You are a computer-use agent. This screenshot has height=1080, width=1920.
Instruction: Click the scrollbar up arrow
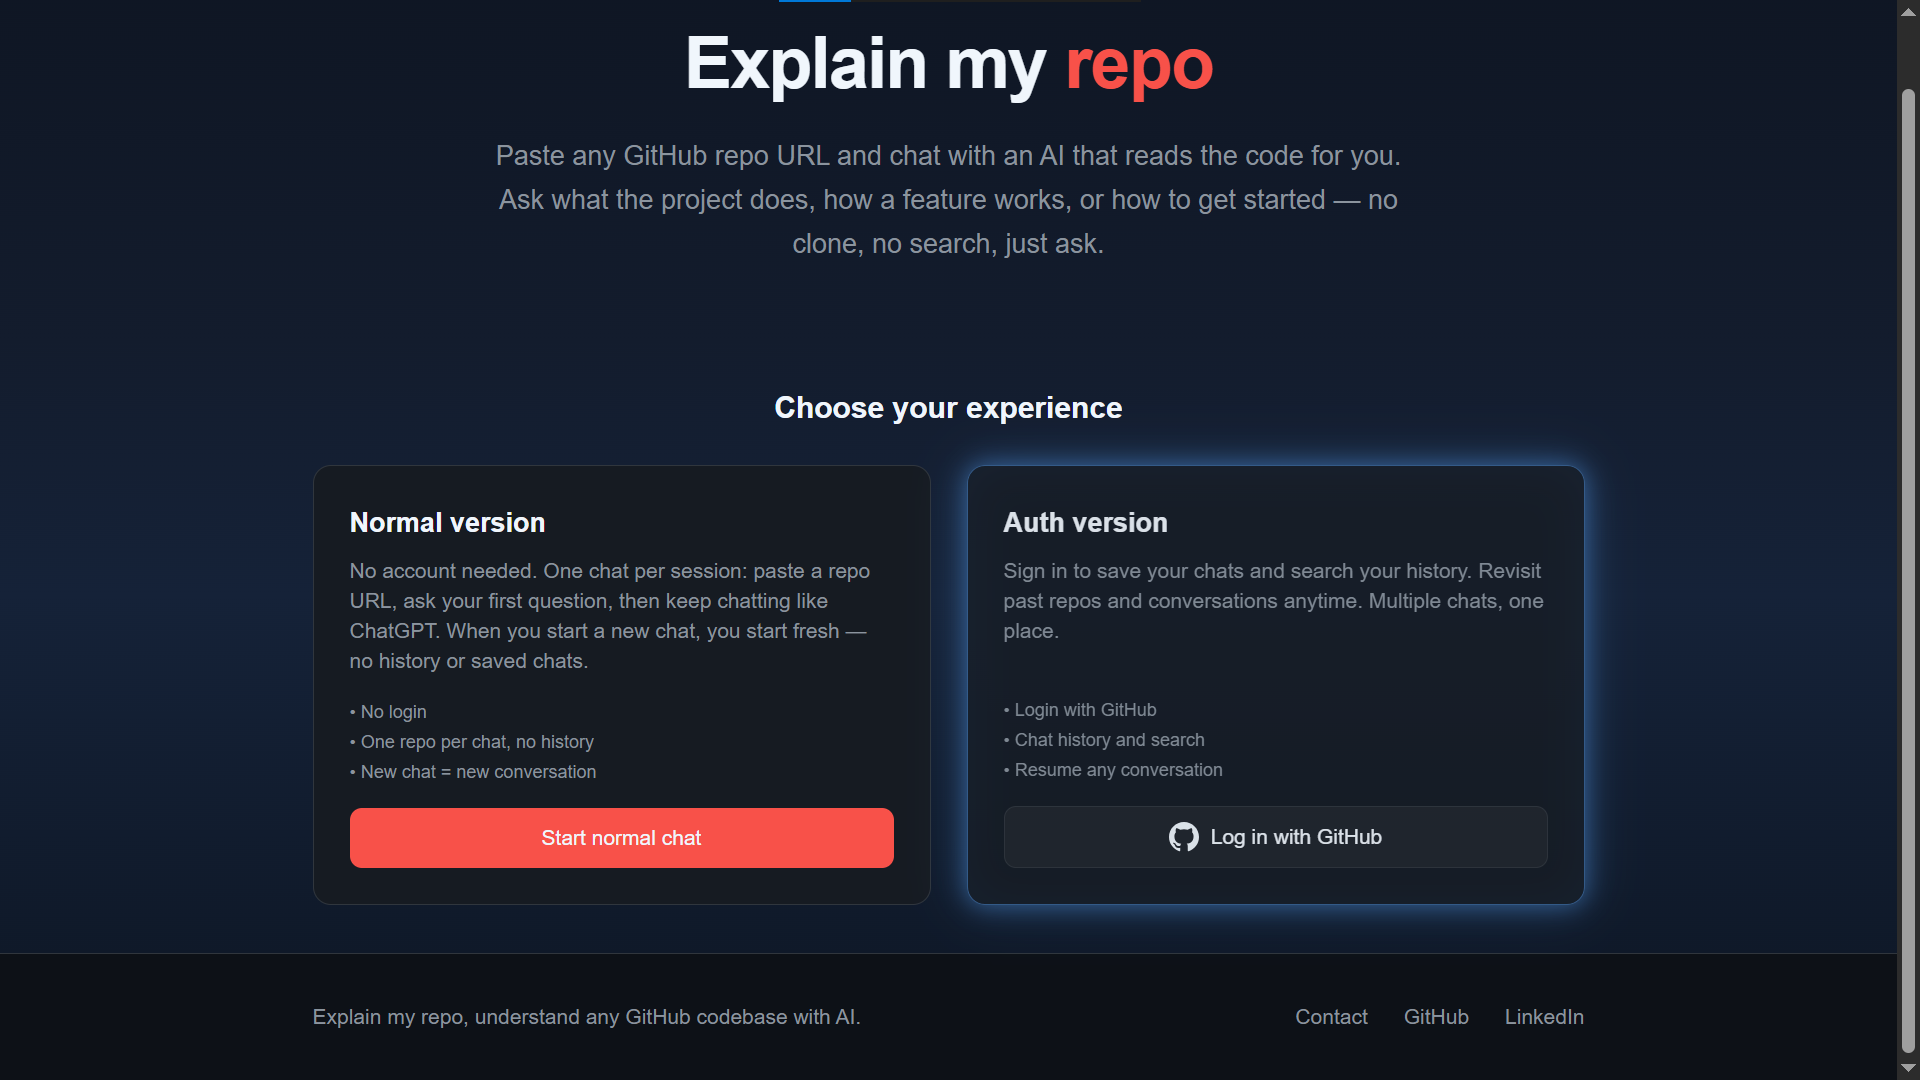click(x=1908, y=12)
